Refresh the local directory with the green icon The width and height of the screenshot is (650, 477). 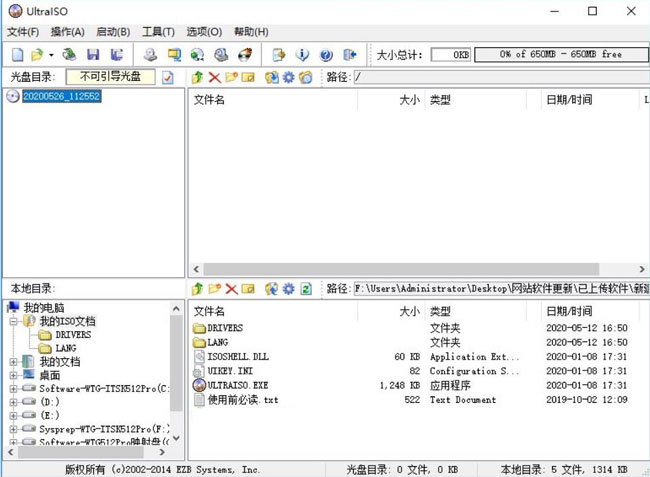click(x=306, y=289)
